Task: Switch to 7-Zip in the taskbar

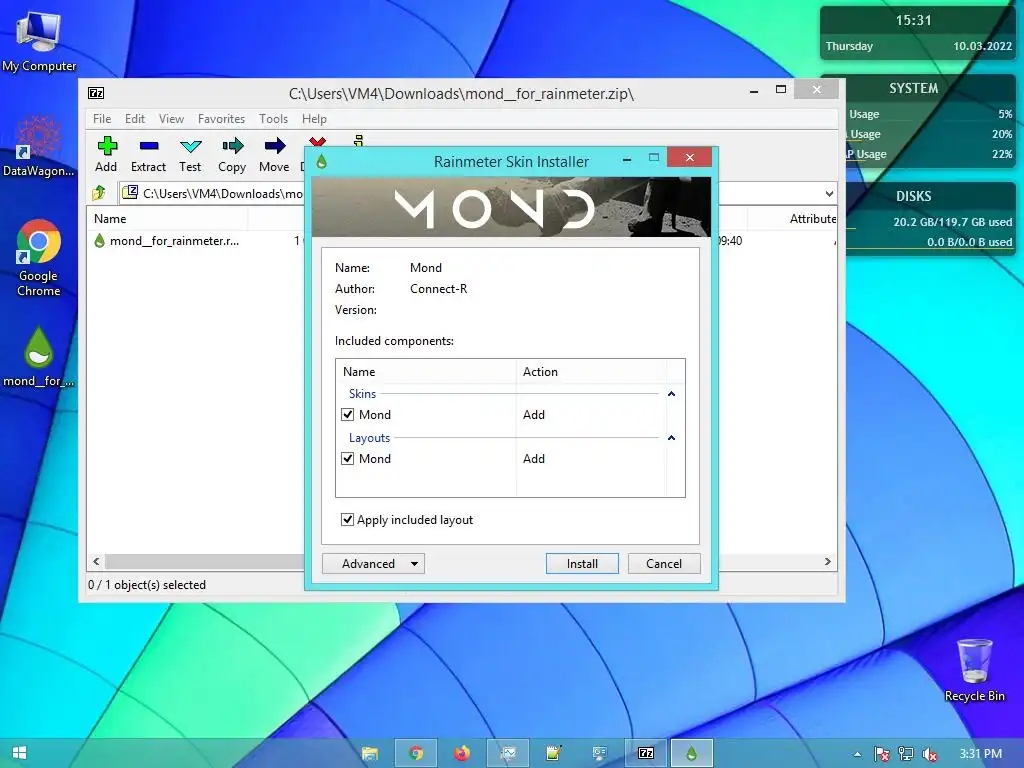Action: tap(646, 754)
